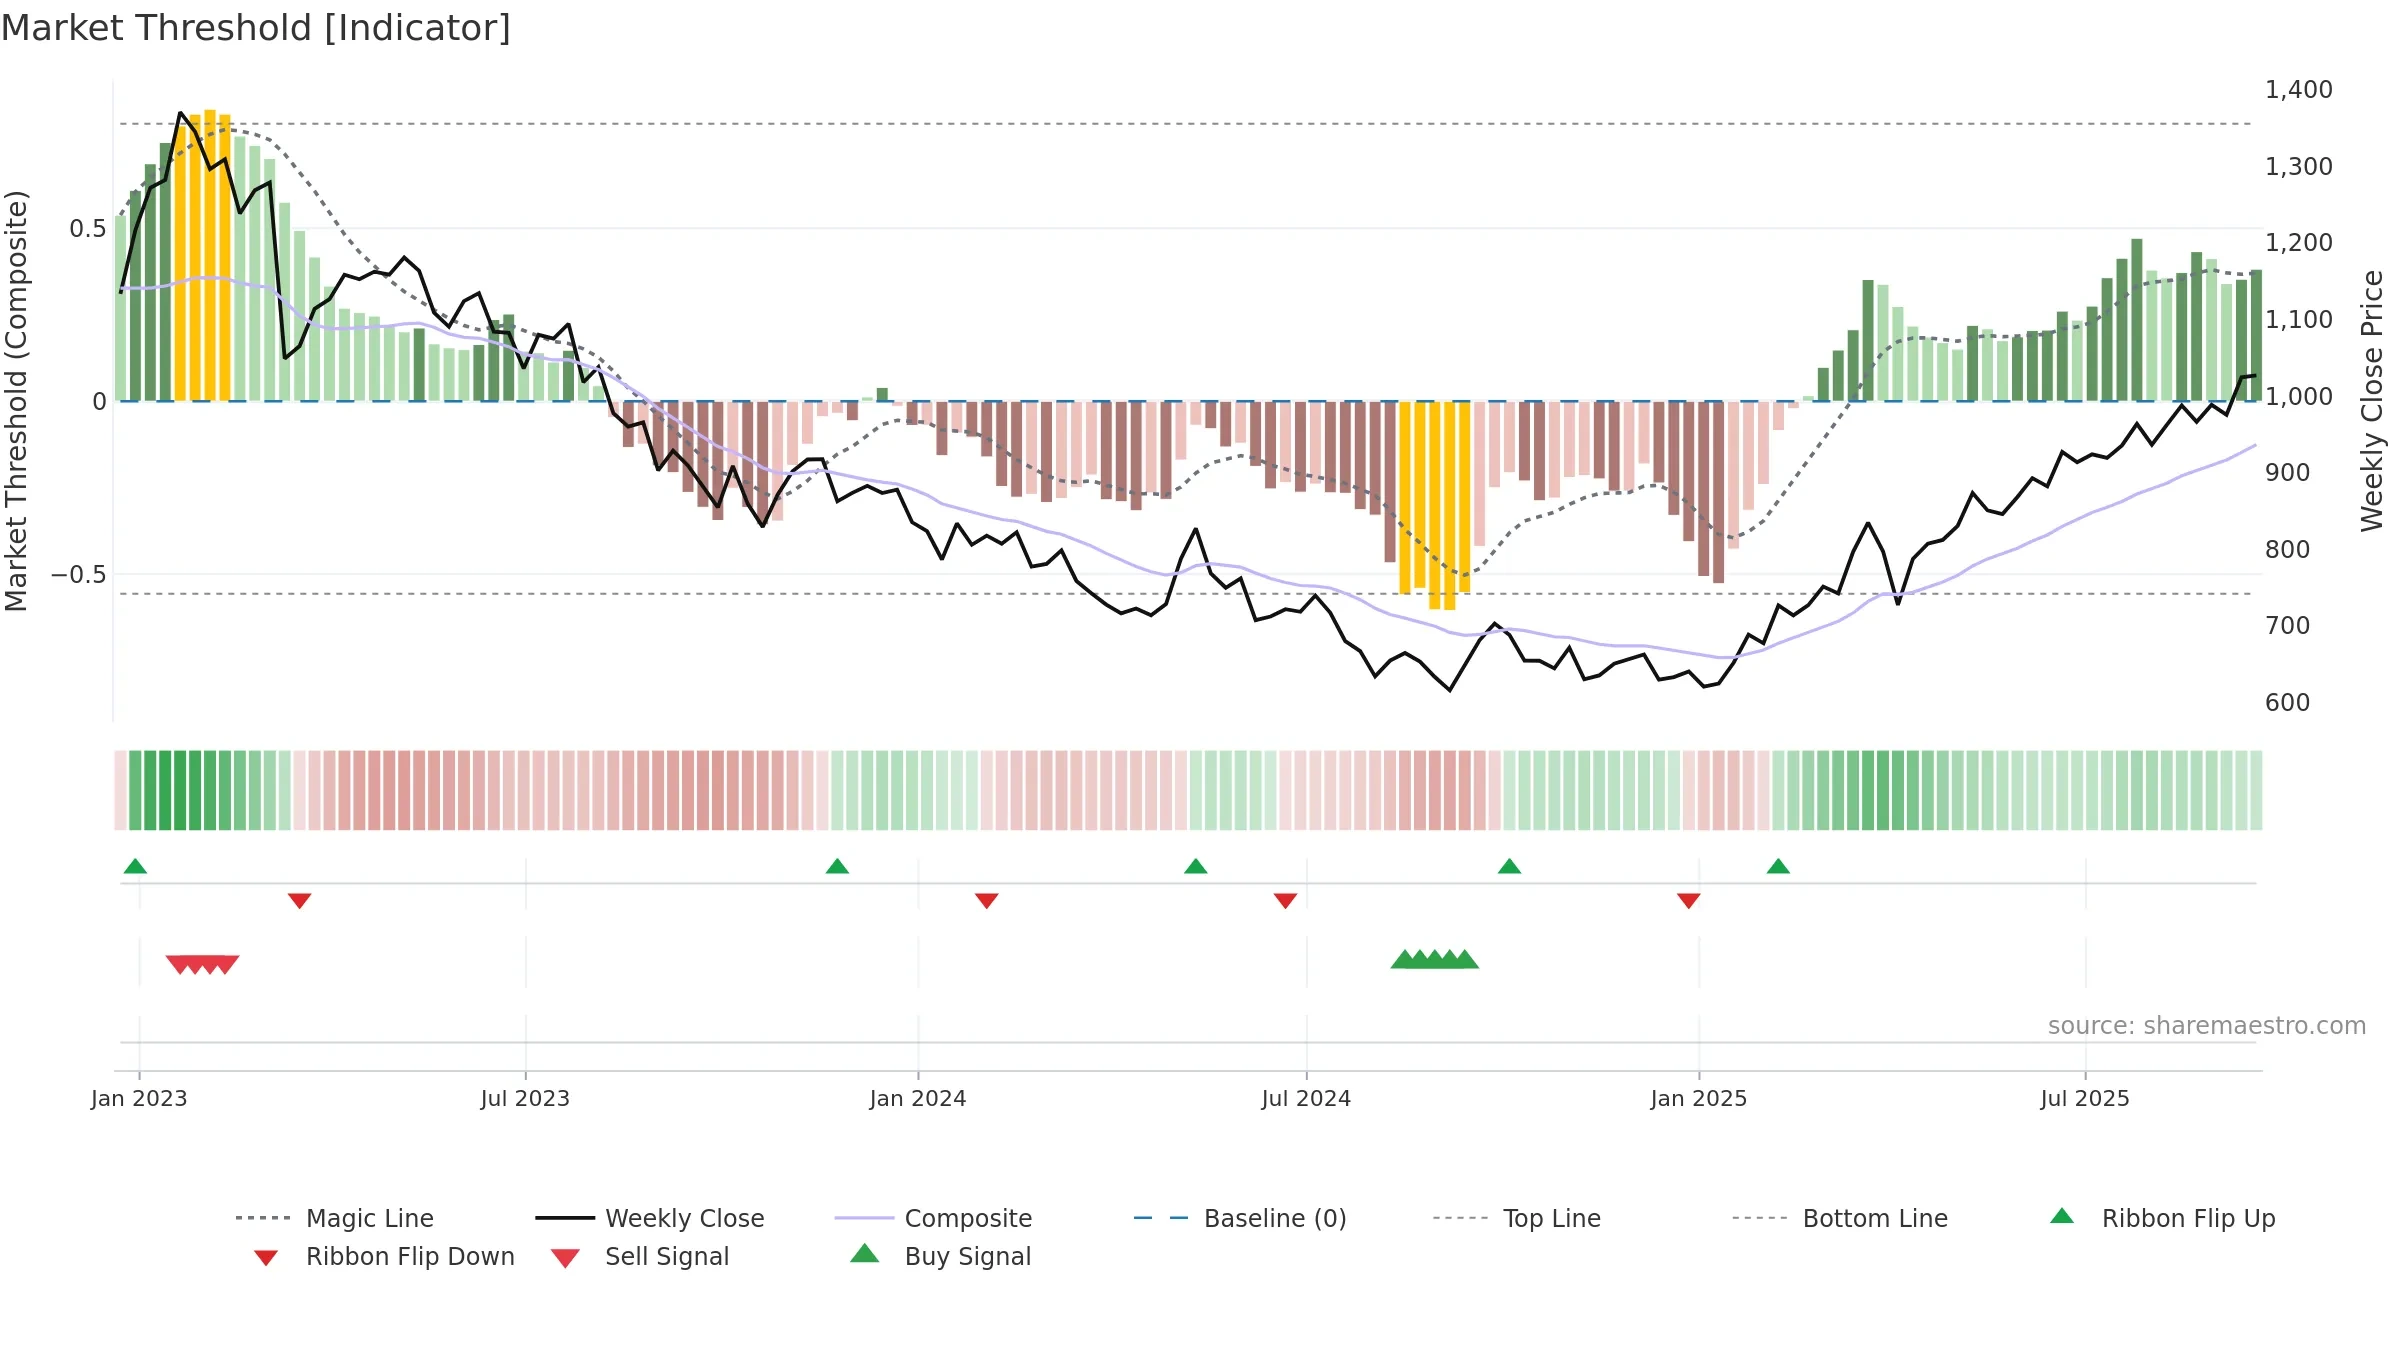Click the Ribbon Flip Up marker near Nov 2023
Viewport: 2400px width, 1350px height.
pyautogui.click(x=837, y=866)
